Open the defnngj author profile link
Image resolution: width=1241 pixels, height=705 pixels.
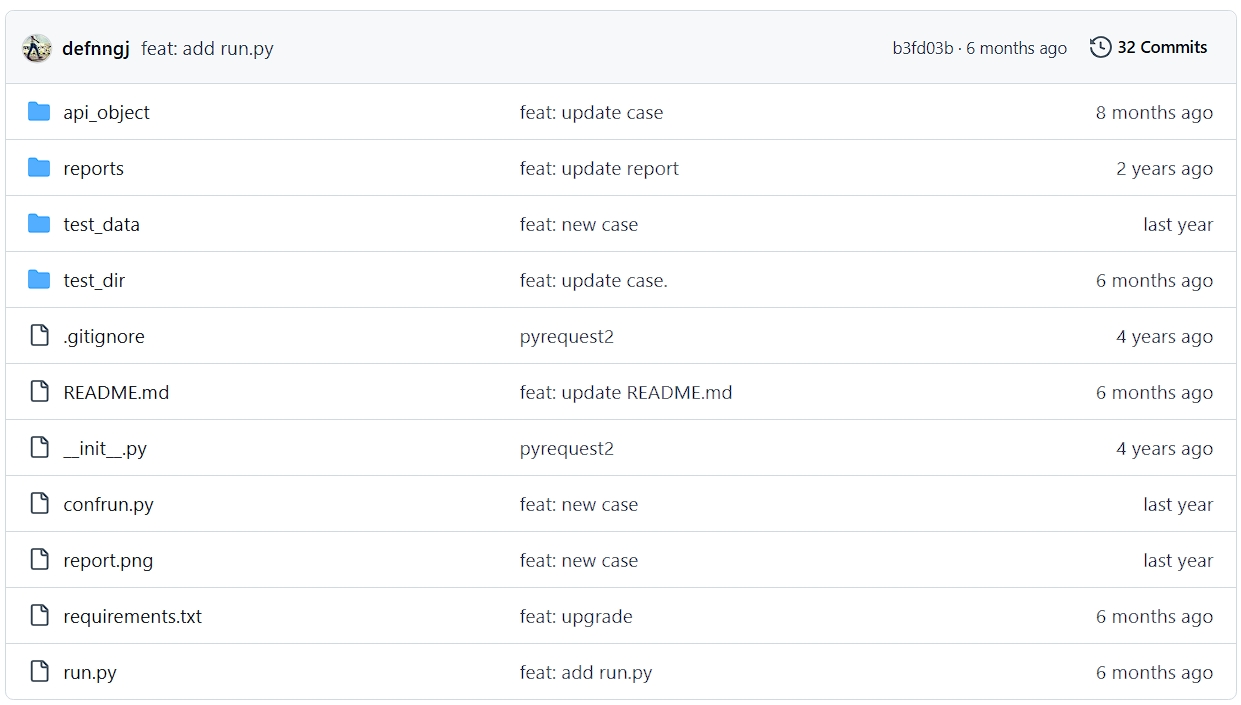[96, 48]
